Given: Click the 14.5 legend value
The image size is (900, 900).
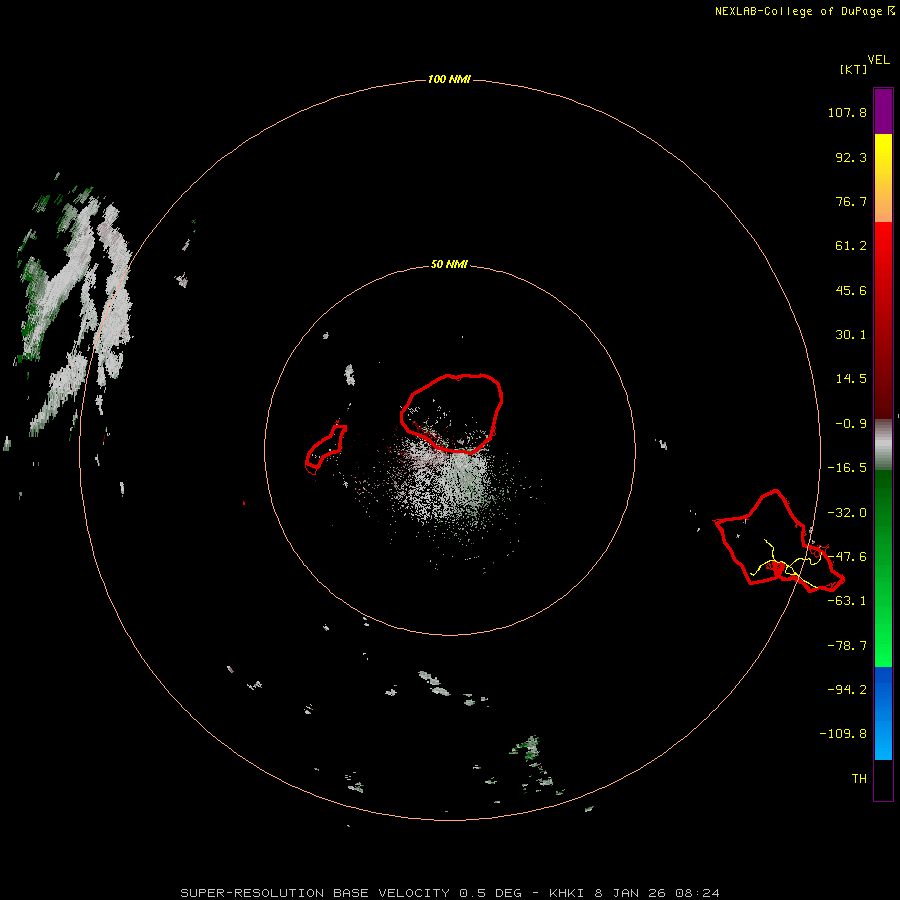Looking at the screenshot, I should [851, 379].
